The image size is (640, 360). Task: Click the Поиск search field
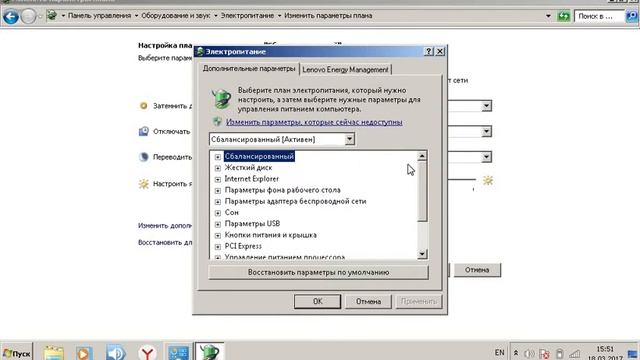[x=599, y=16]
